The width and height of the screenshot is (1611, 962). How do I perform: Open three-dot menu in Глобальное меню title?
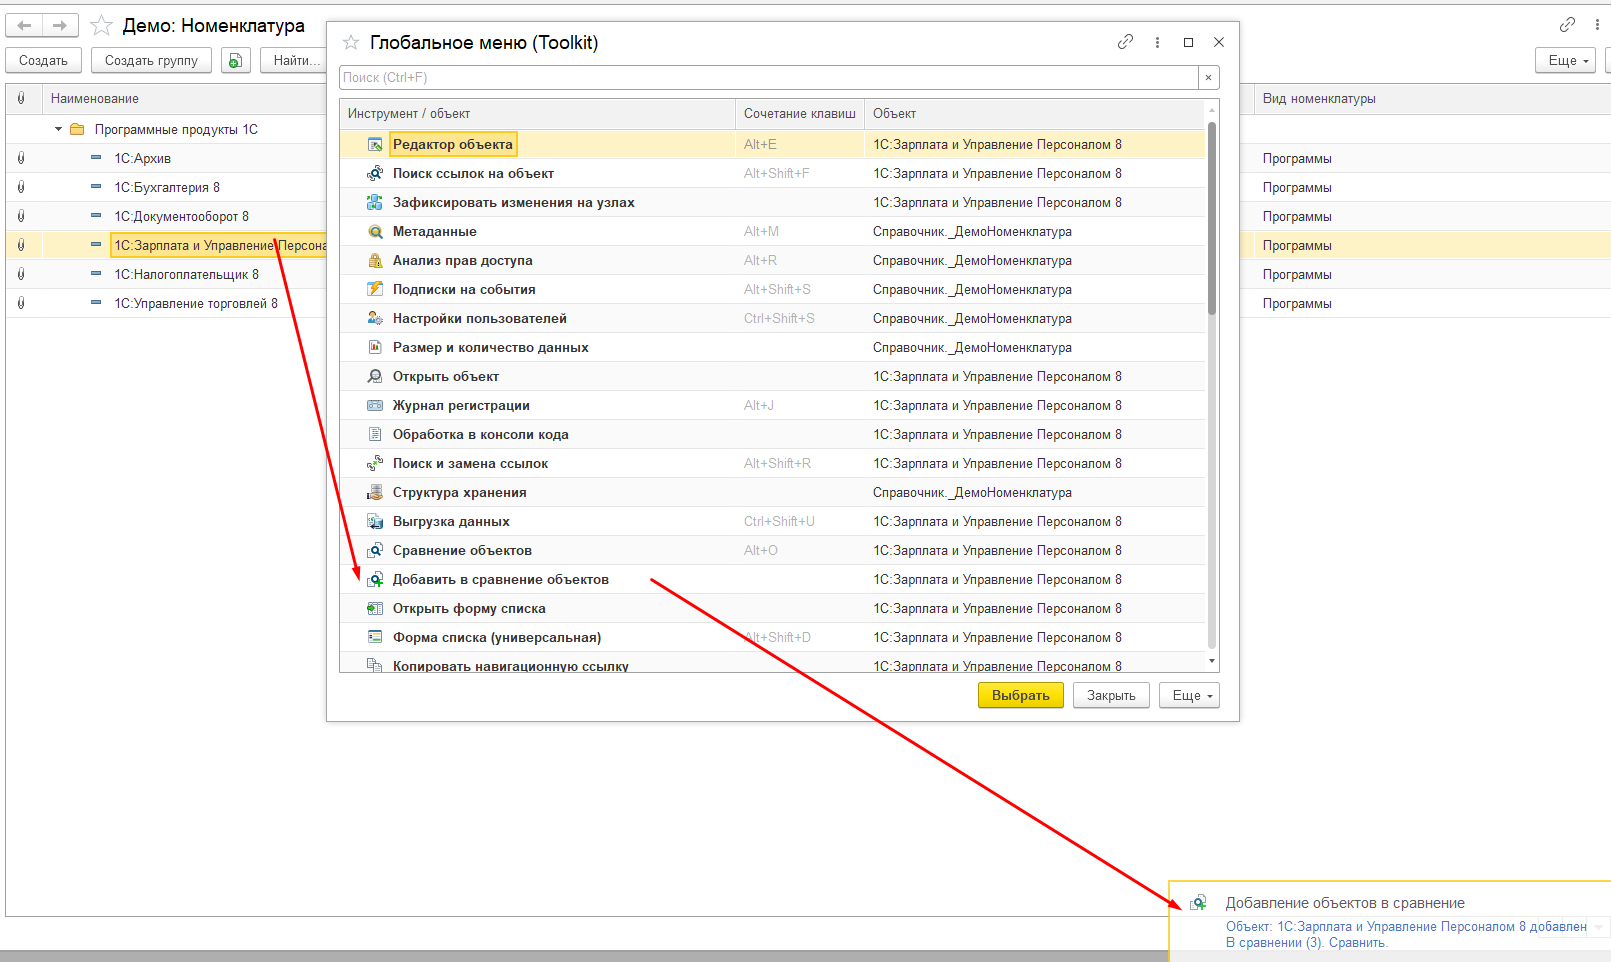(x=1157, y=42)
